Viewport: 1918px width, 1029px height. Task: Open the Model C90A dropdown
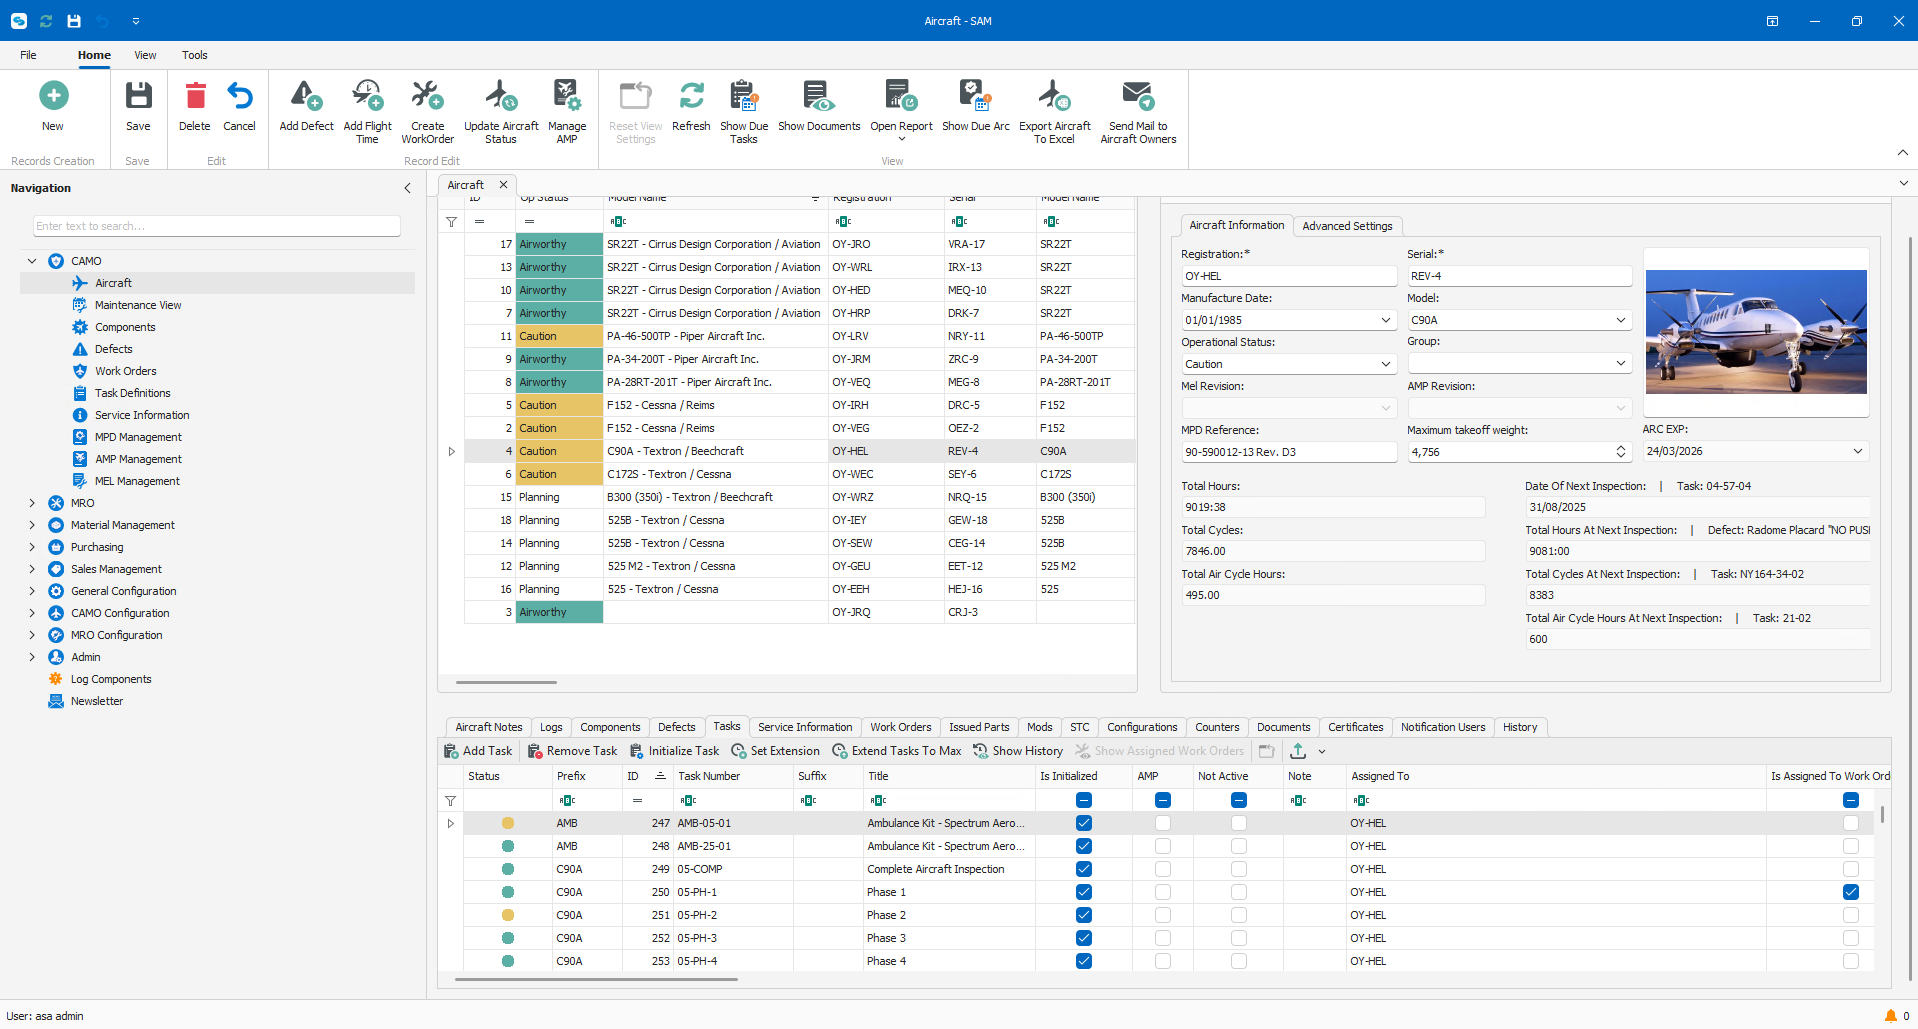(1621, 320)
